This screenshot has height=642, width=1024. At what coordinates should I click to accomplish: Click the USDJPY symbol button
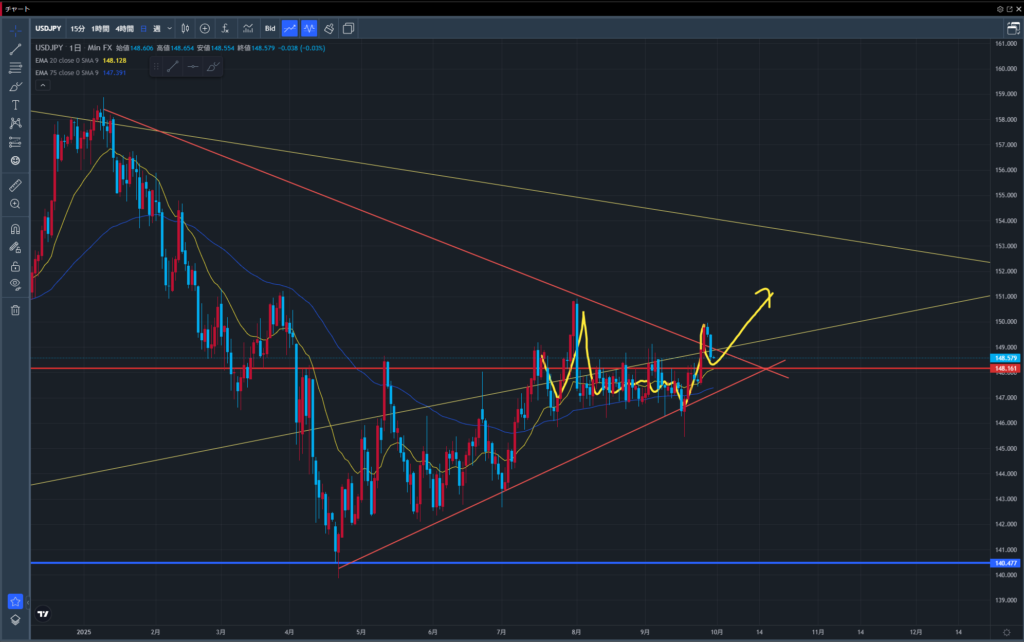coord(50,29)
